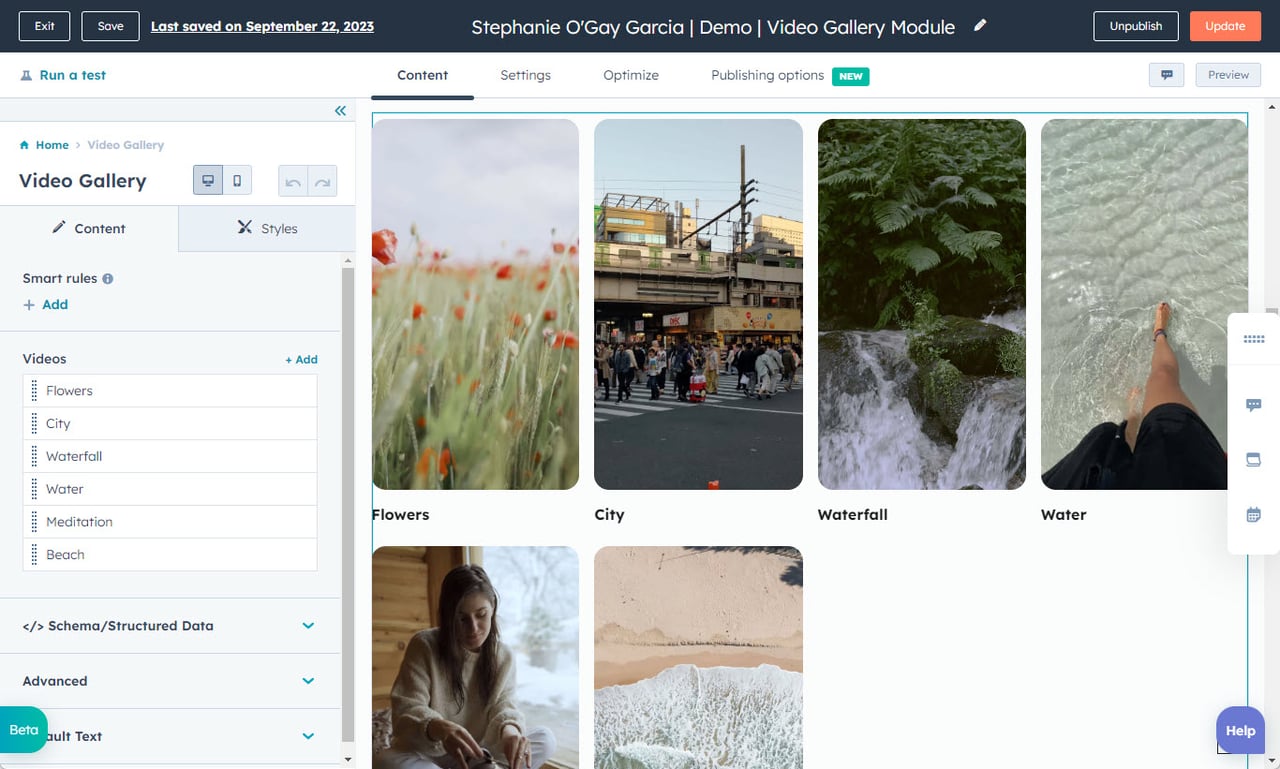Click the Save button
This screenshot has width=1280, height=769.
click(x=110, y=26)
